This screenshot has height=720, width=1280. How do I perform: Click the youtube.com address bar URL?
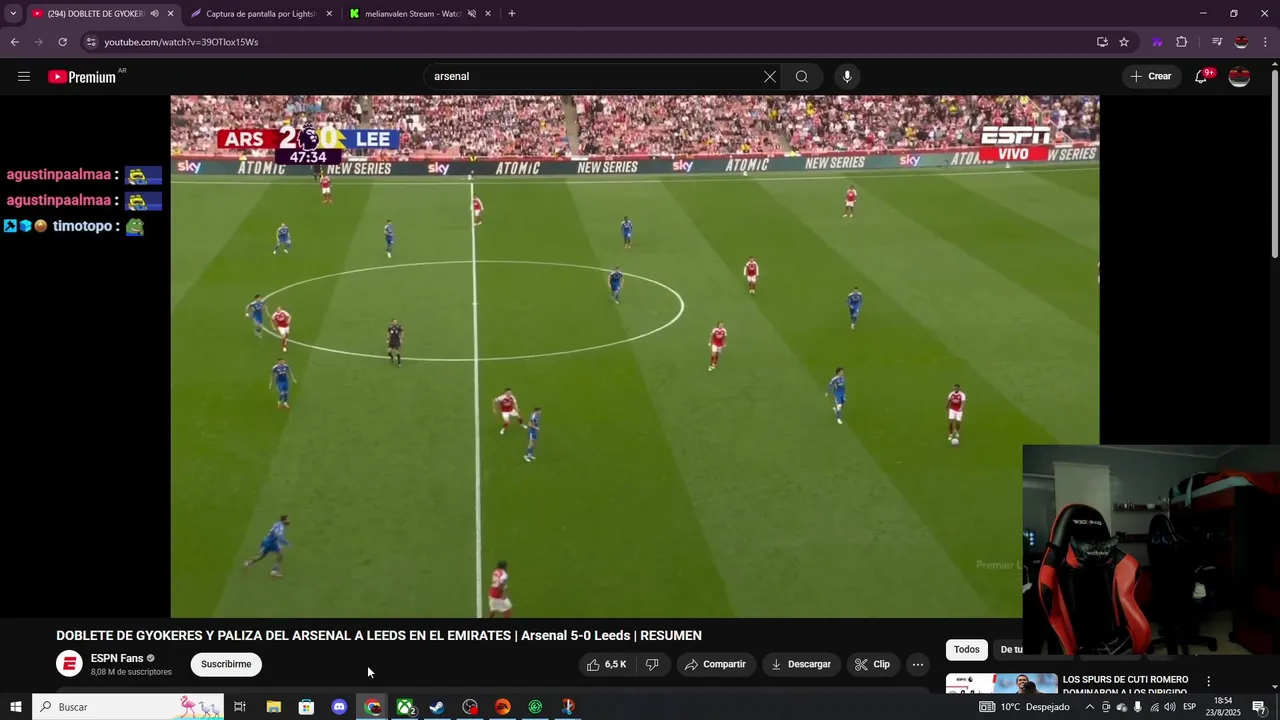click(x=181, y=42)
